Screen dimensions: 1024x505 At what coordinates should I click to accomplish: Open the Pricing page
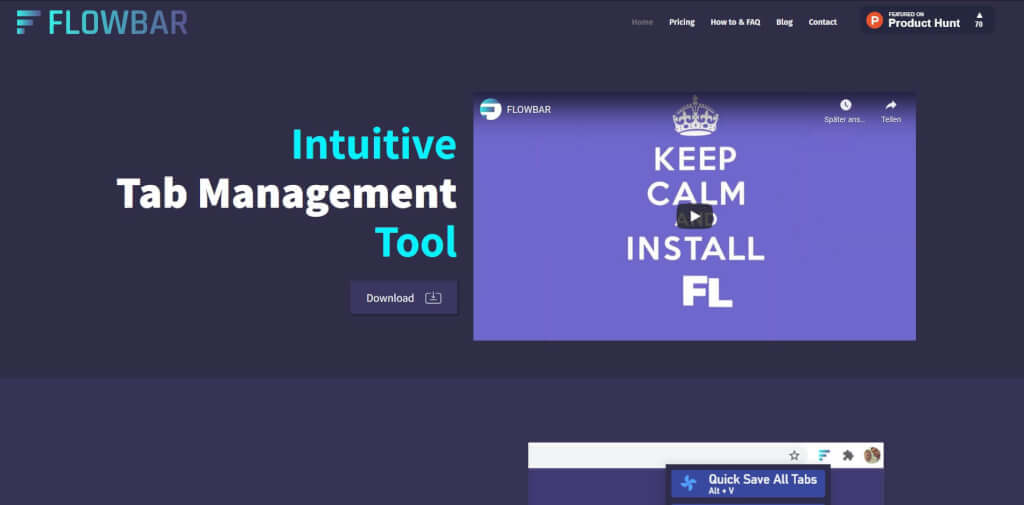pyautogui.click(x=682, y=22)
